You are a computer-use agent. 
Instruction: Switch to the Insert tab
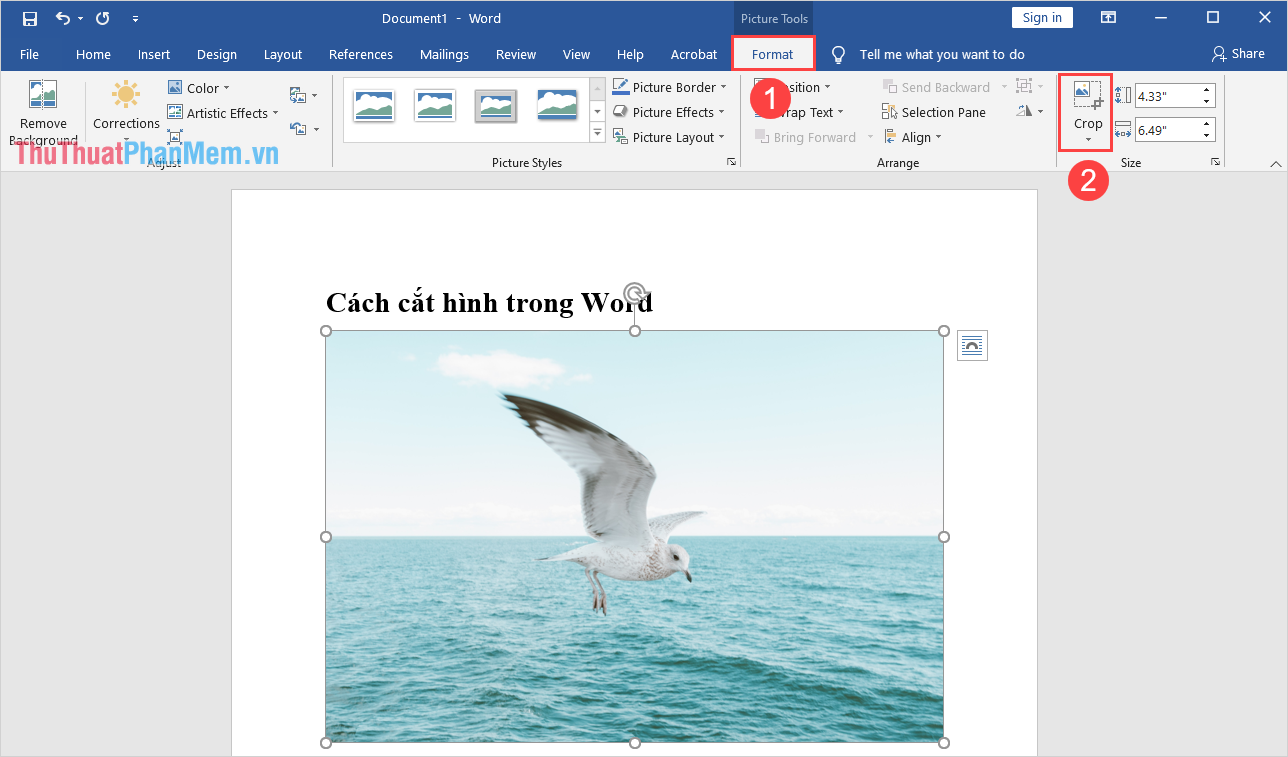[154, 54]
